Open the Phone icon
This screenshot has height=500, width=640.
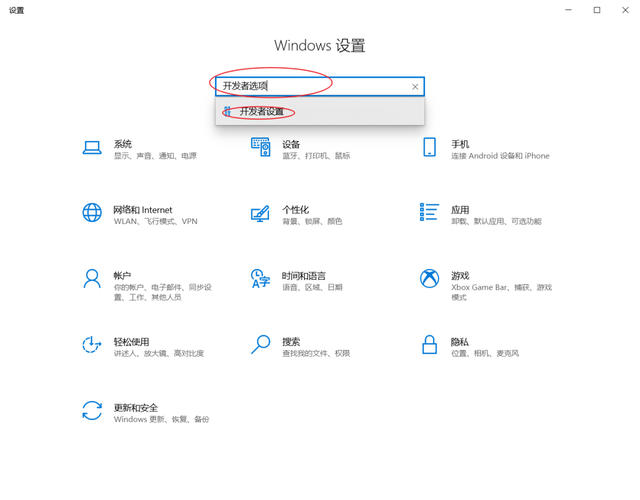click(429, 147)
